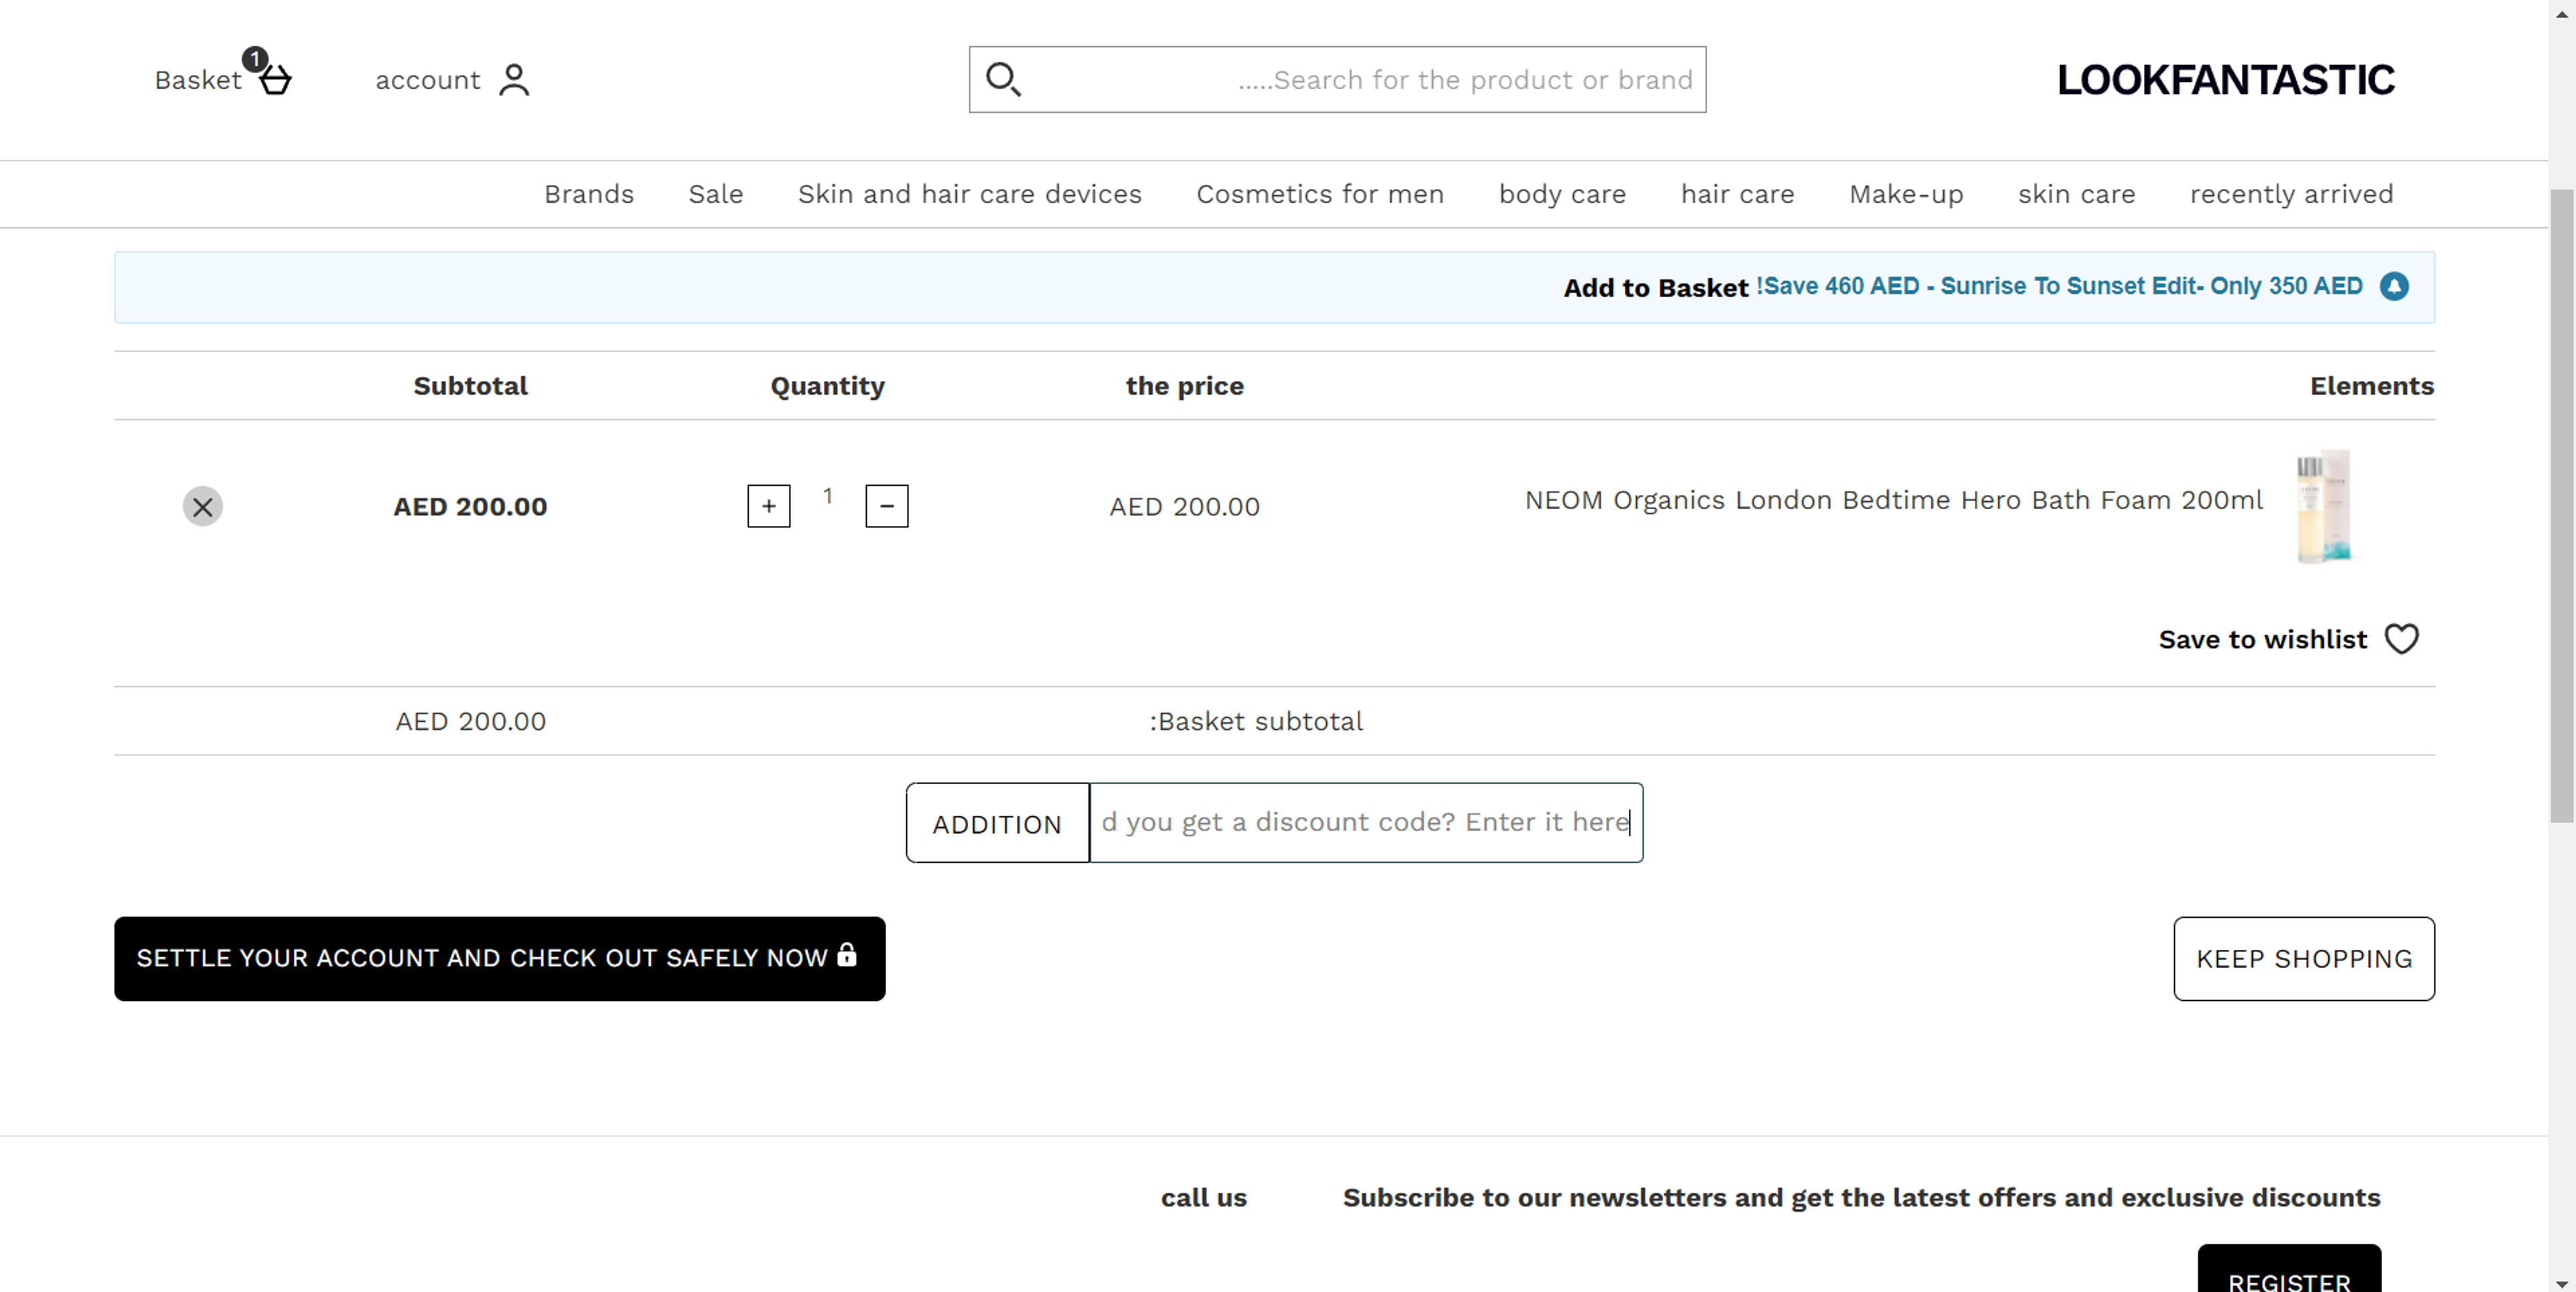Click the discount code input field
This screenshot has width=2576, height=1292.
coord(1366,823)
